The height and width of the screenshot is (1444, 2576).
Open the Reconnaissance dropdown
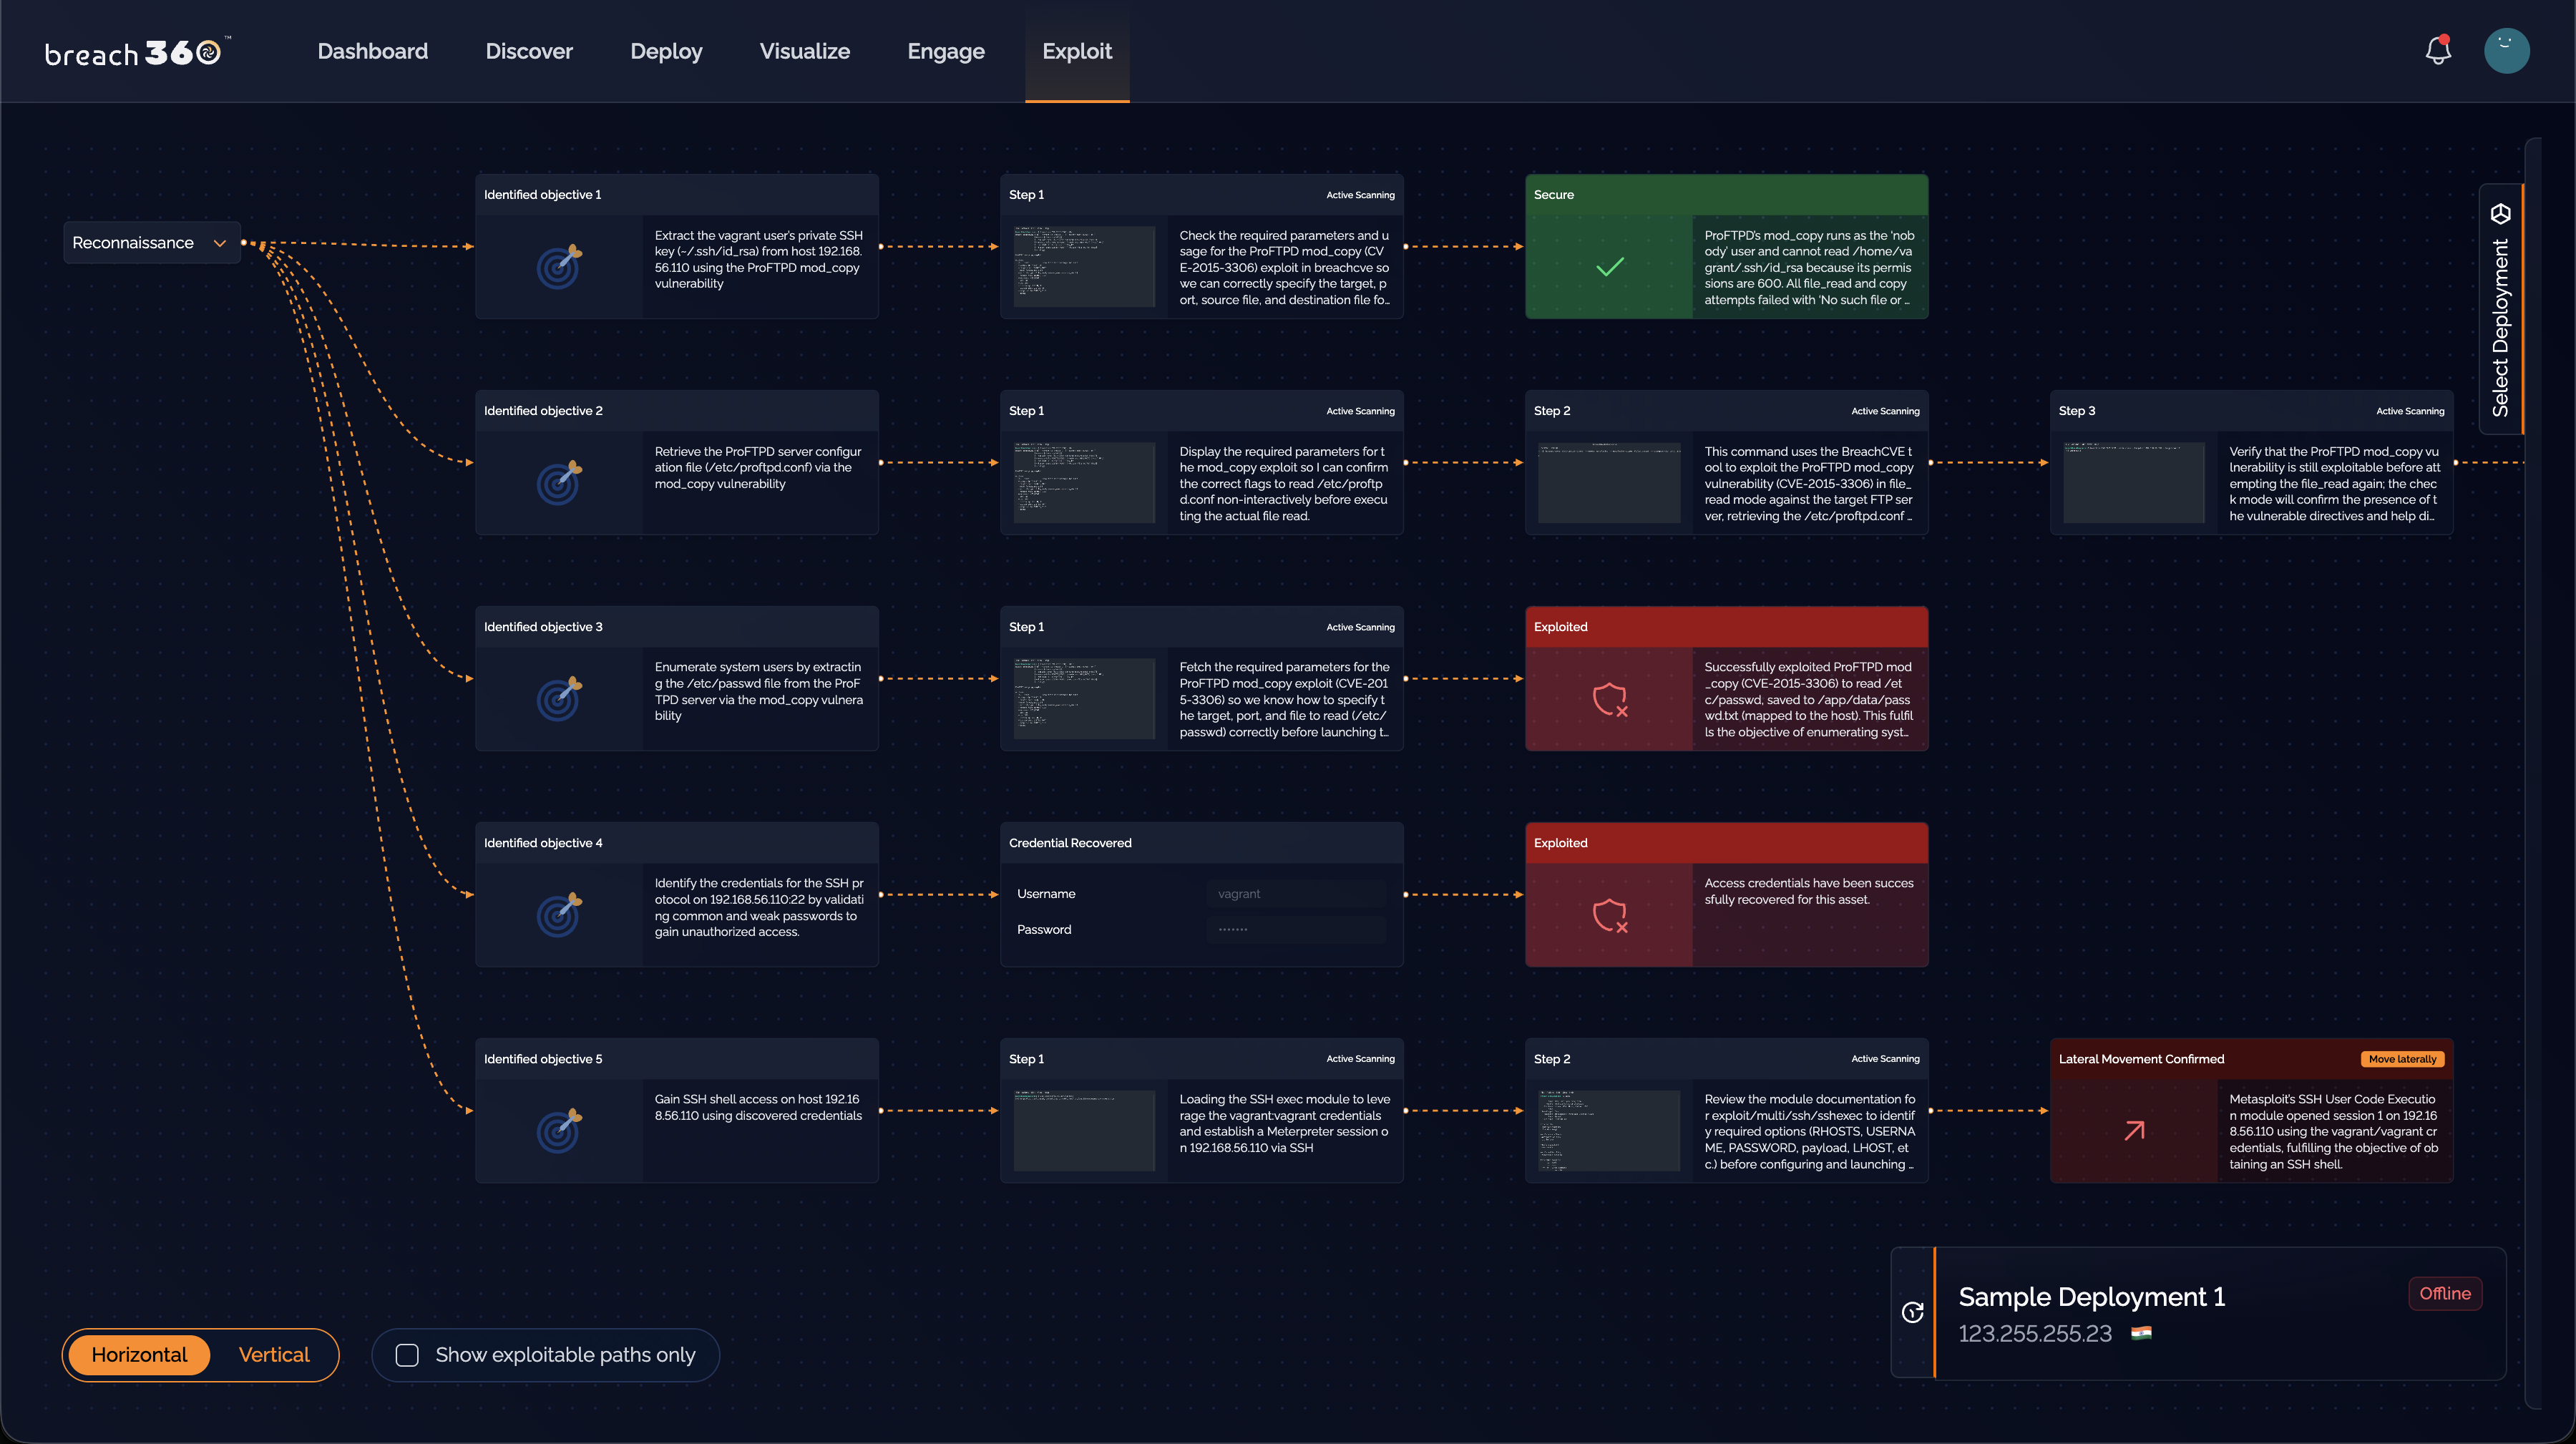(152, 243)
